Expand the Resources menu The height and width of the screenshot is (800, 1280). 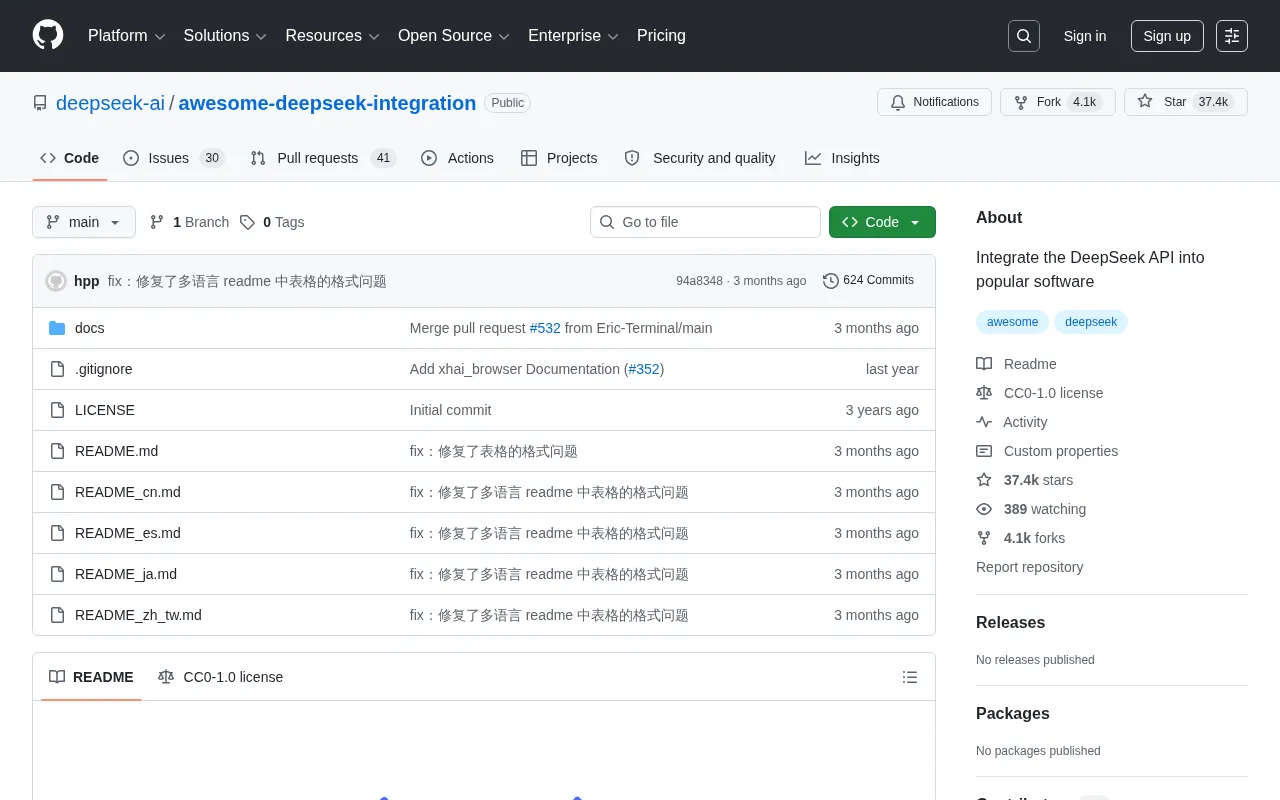coord(332,36)
